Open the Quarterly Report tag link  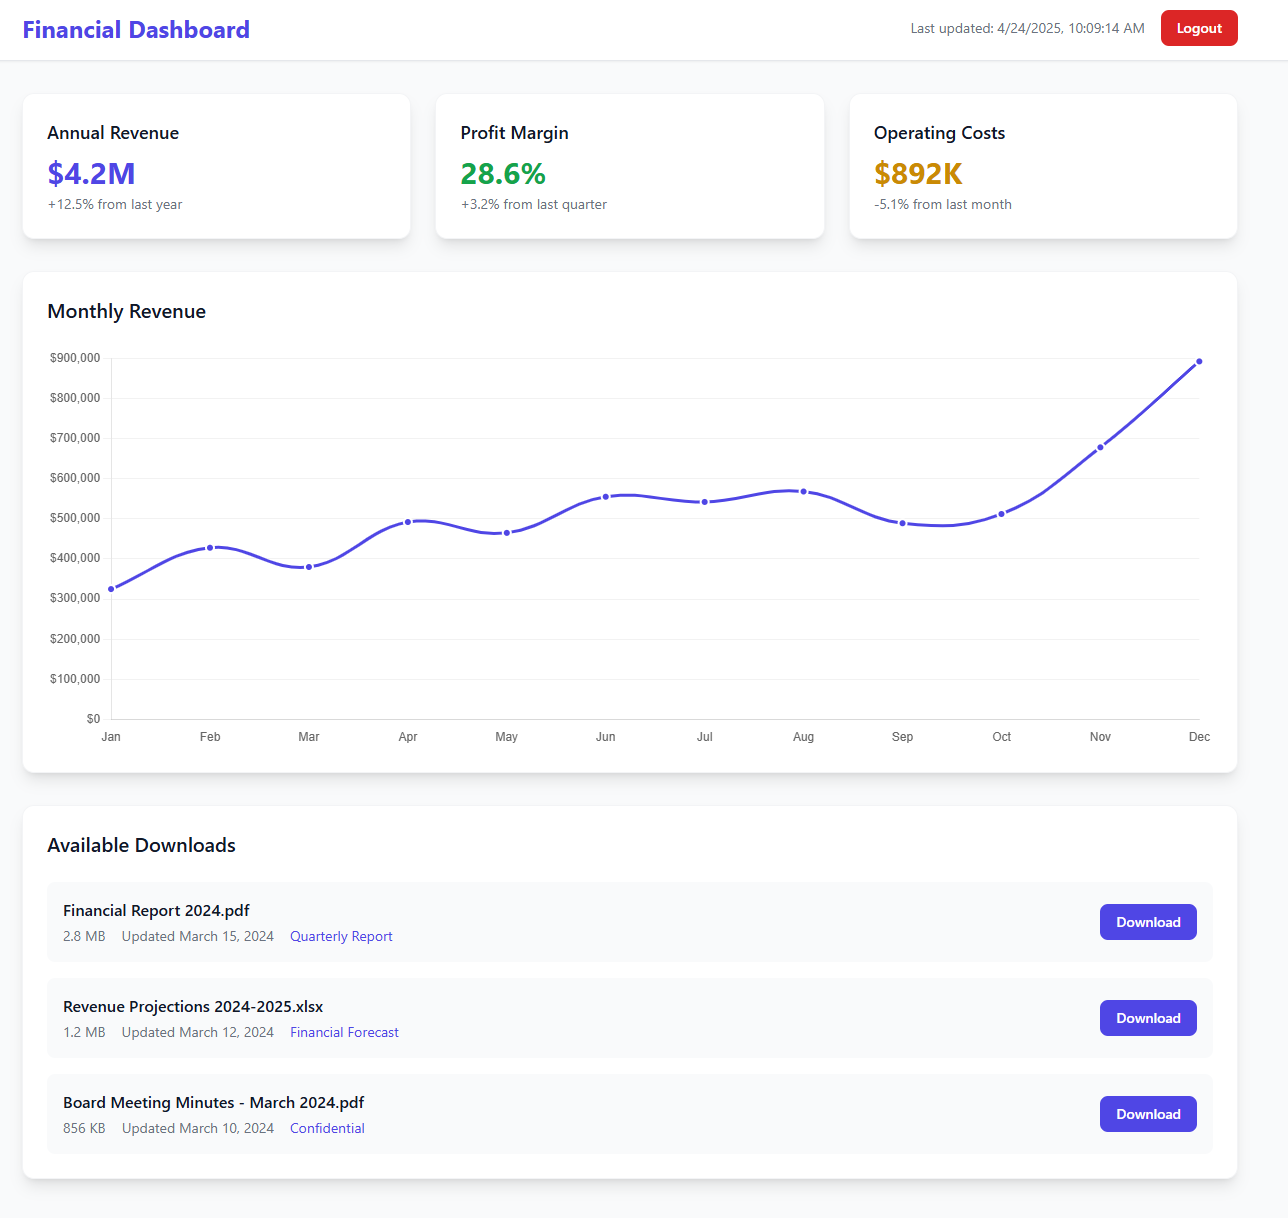pyautogui.click(x=341, y=936)
